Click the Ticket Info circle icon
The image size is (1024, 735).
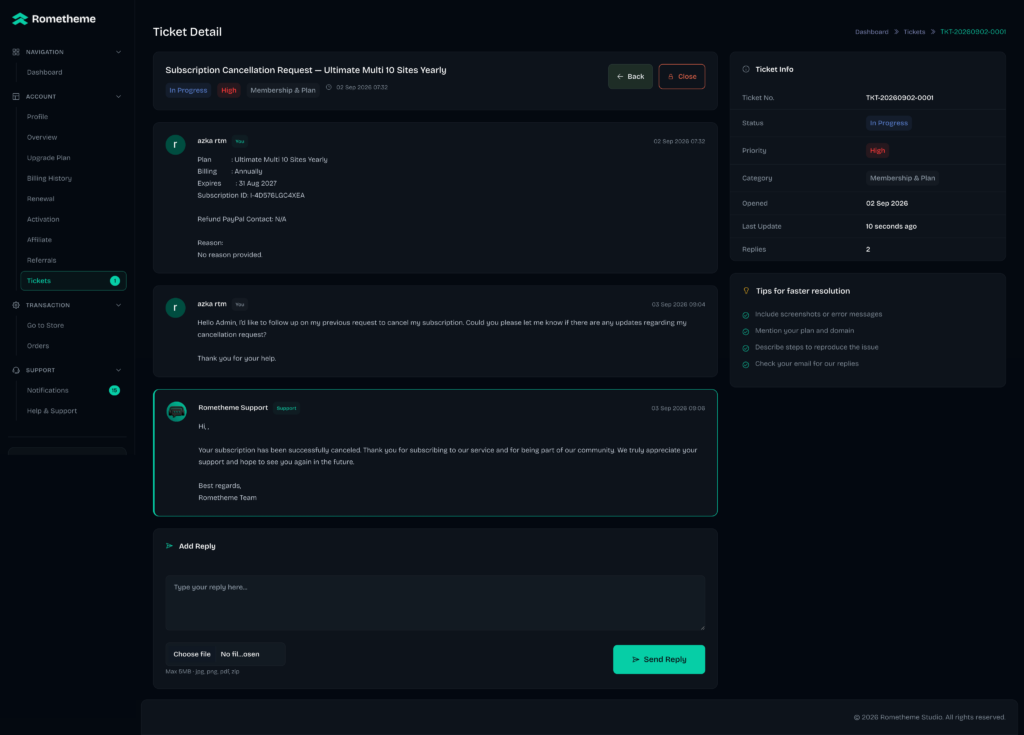pos(746,69)
